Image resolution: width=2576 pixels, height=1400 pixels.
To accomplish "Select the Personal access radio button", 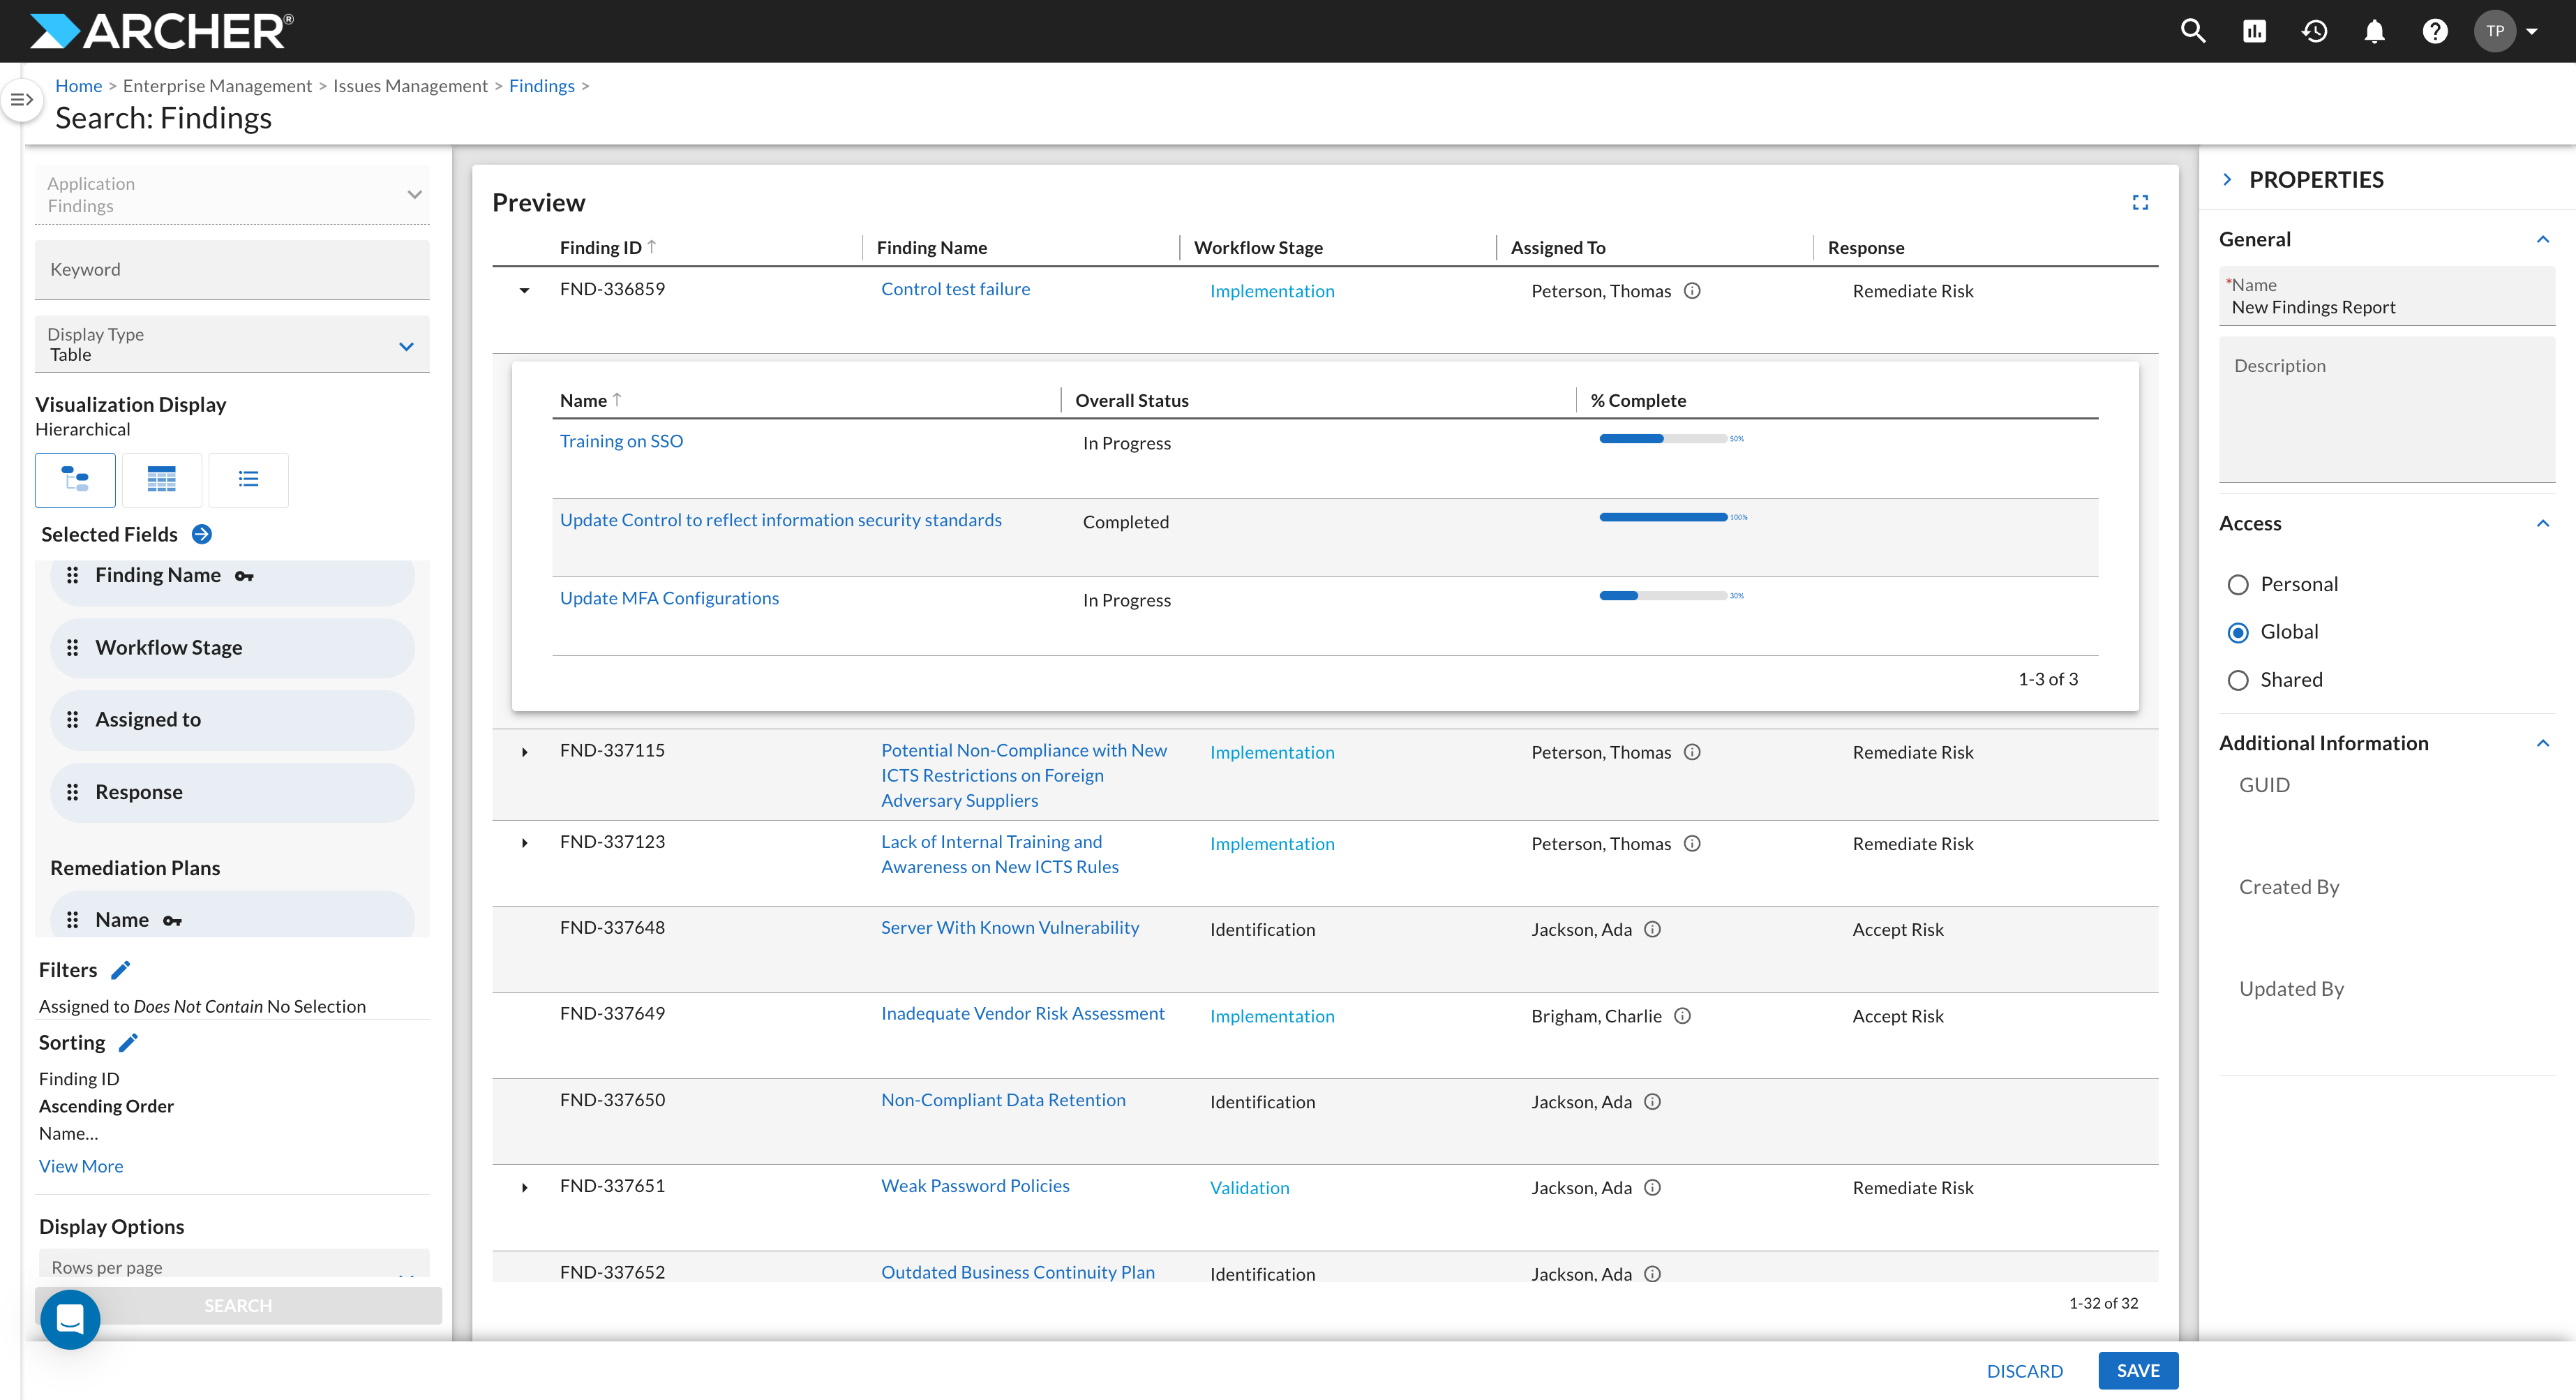I will tap(2238, 585).
